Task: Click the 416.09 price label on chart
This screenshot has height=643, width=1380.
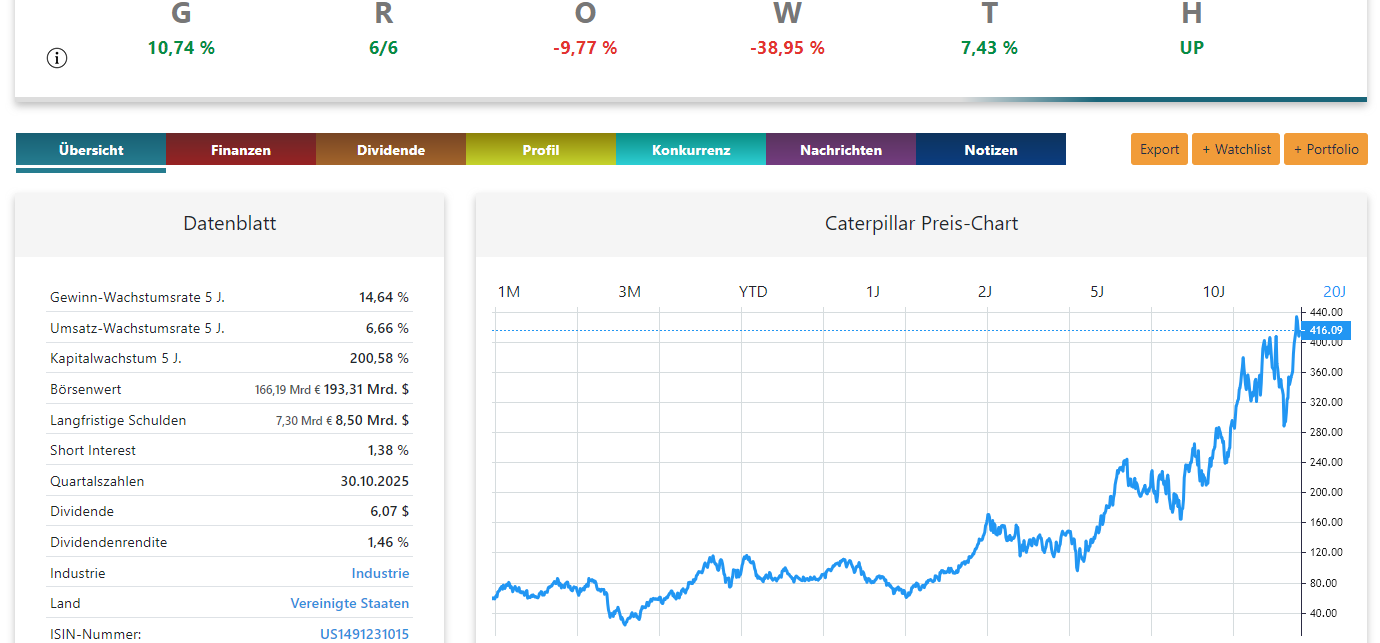Action: [x=1328, y=330]
